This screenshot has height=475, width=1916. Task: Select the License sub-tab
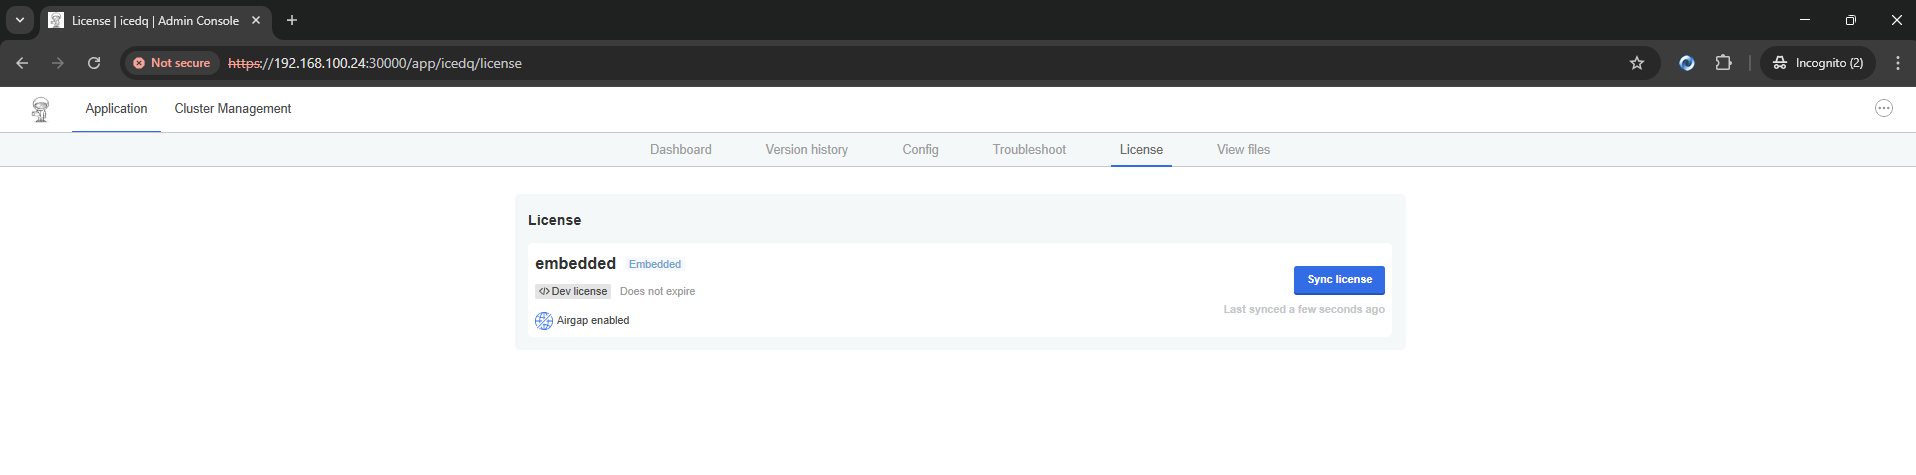point(1141,150)
